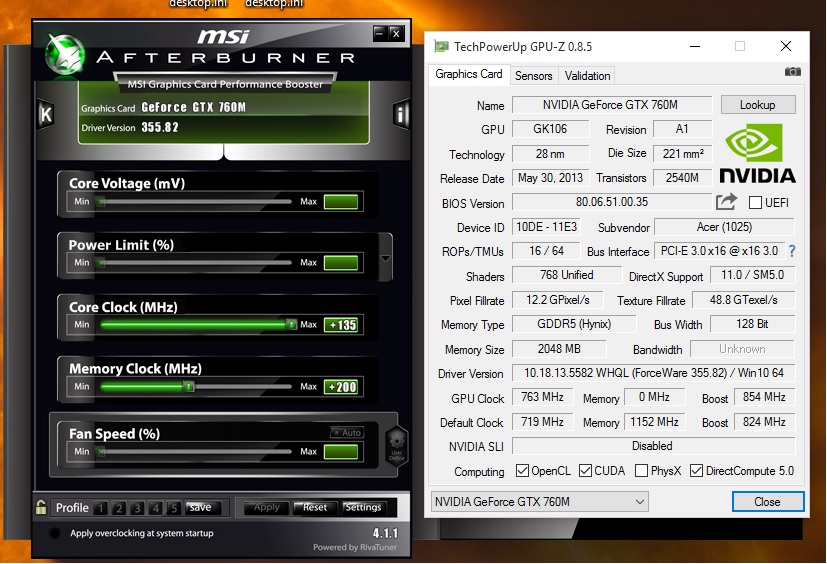Toggle the UEFI checkbox
The image size is (827, 564).
point(755,203)
